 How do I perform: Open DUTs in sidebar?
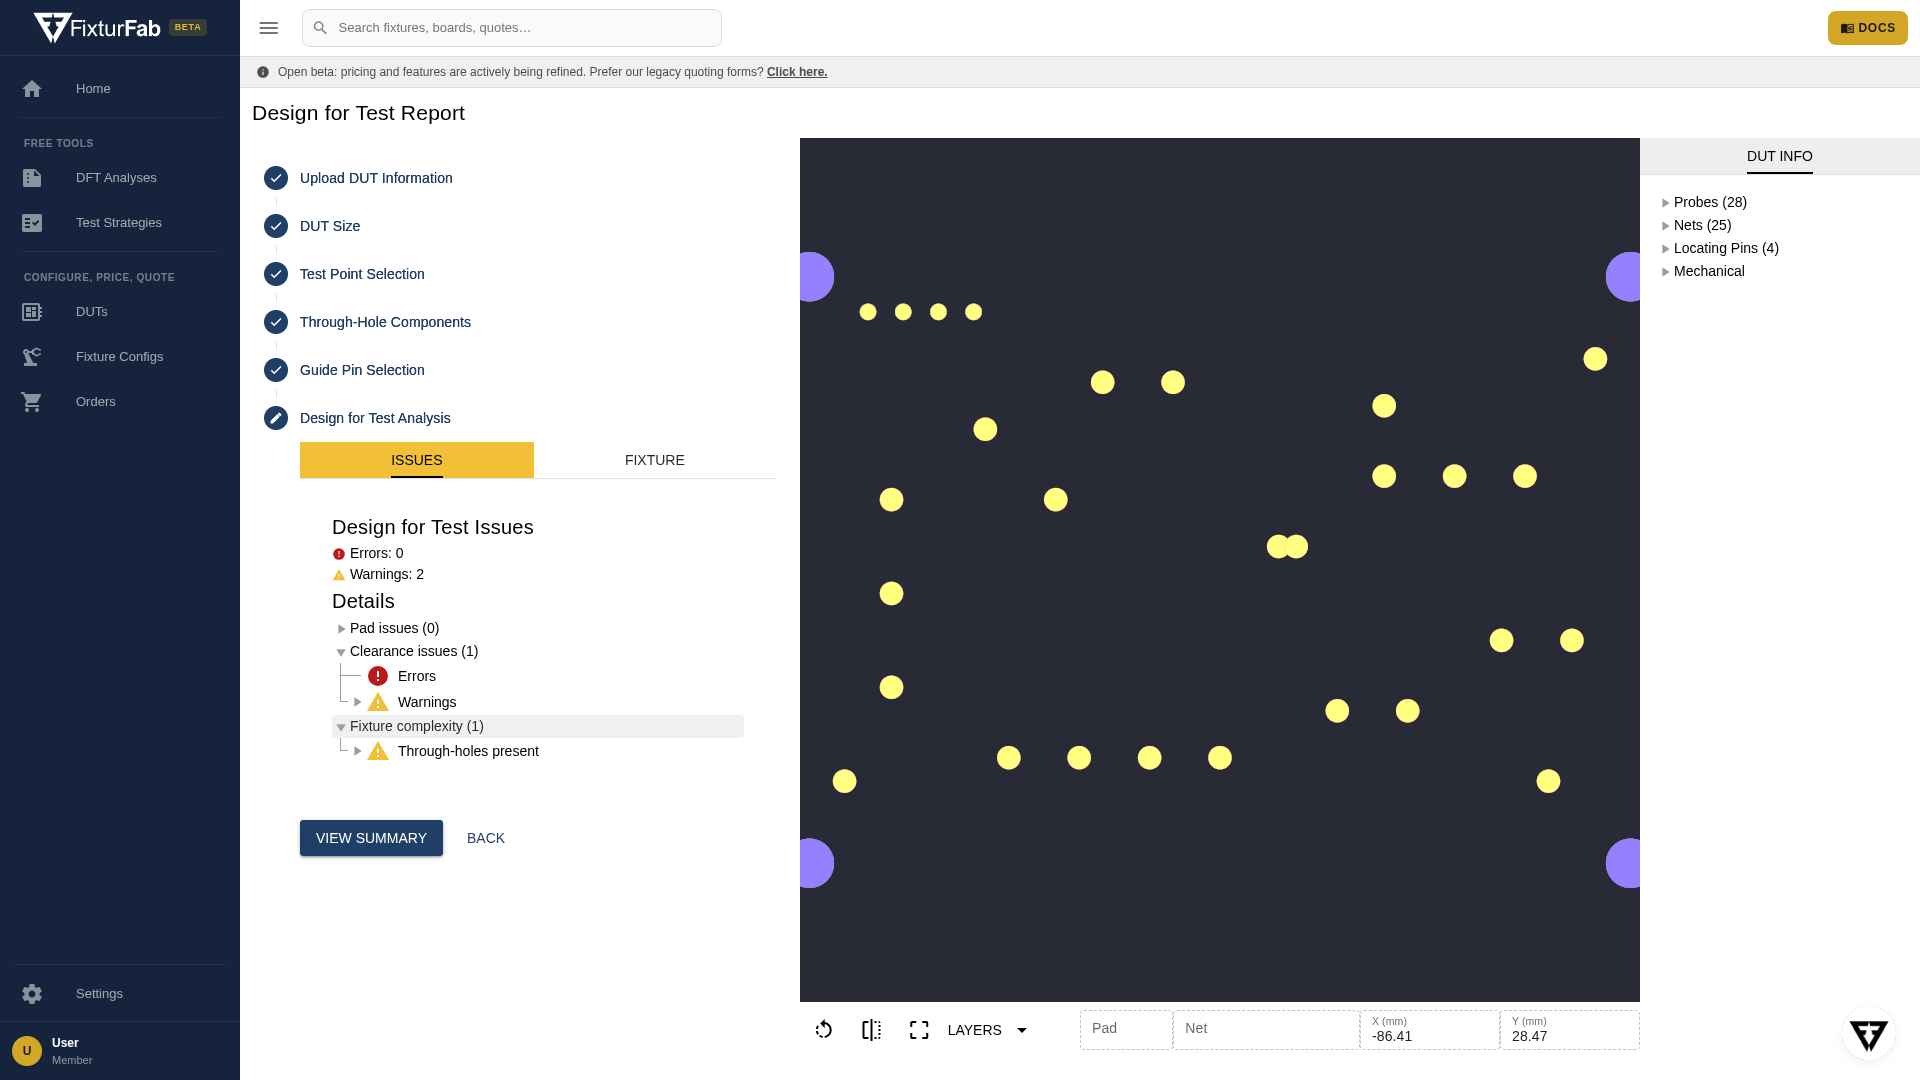(120, 312)
